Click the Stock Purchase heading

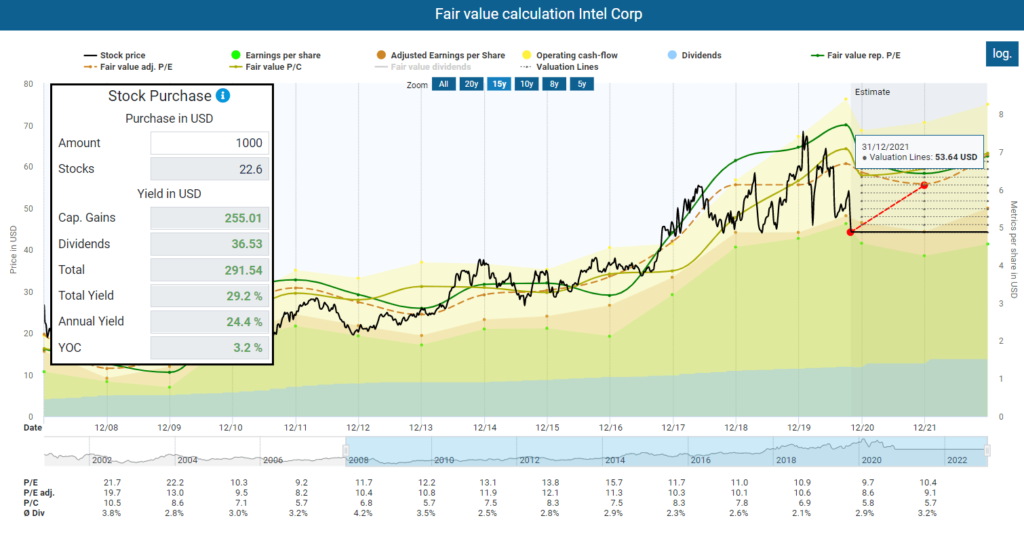[159, 96]
